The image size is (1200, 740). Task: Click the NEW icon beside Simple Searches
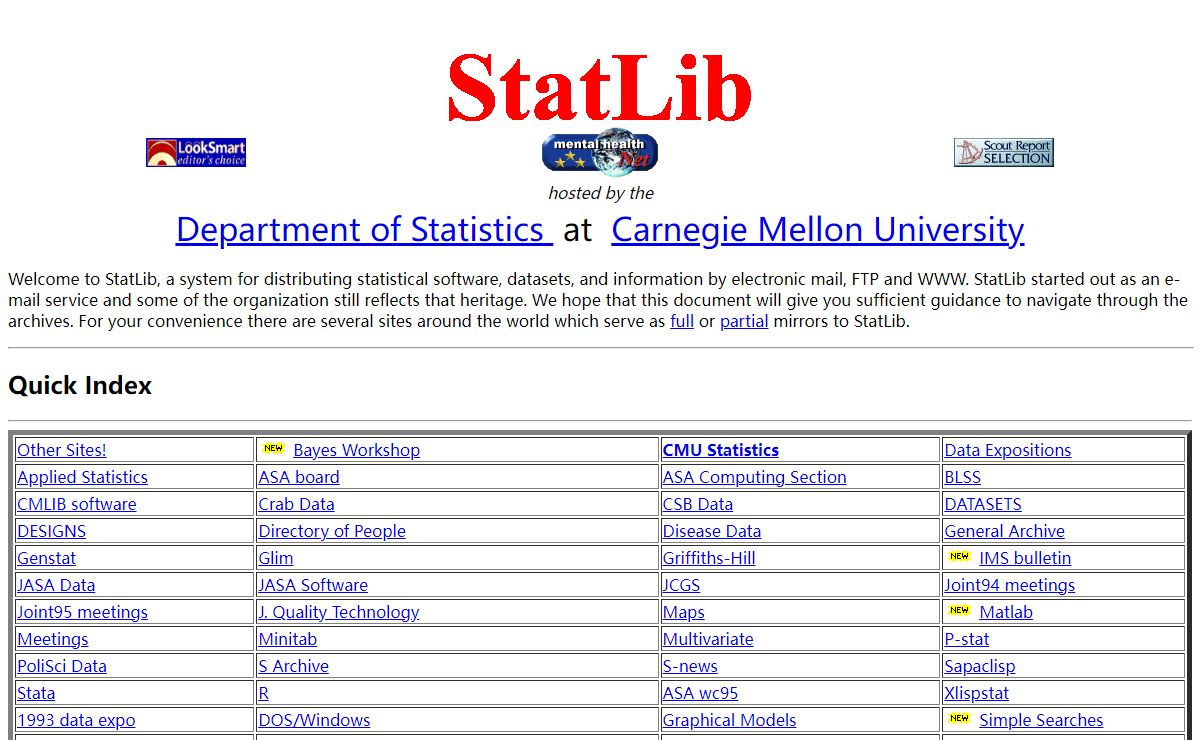tap(959, 719)
